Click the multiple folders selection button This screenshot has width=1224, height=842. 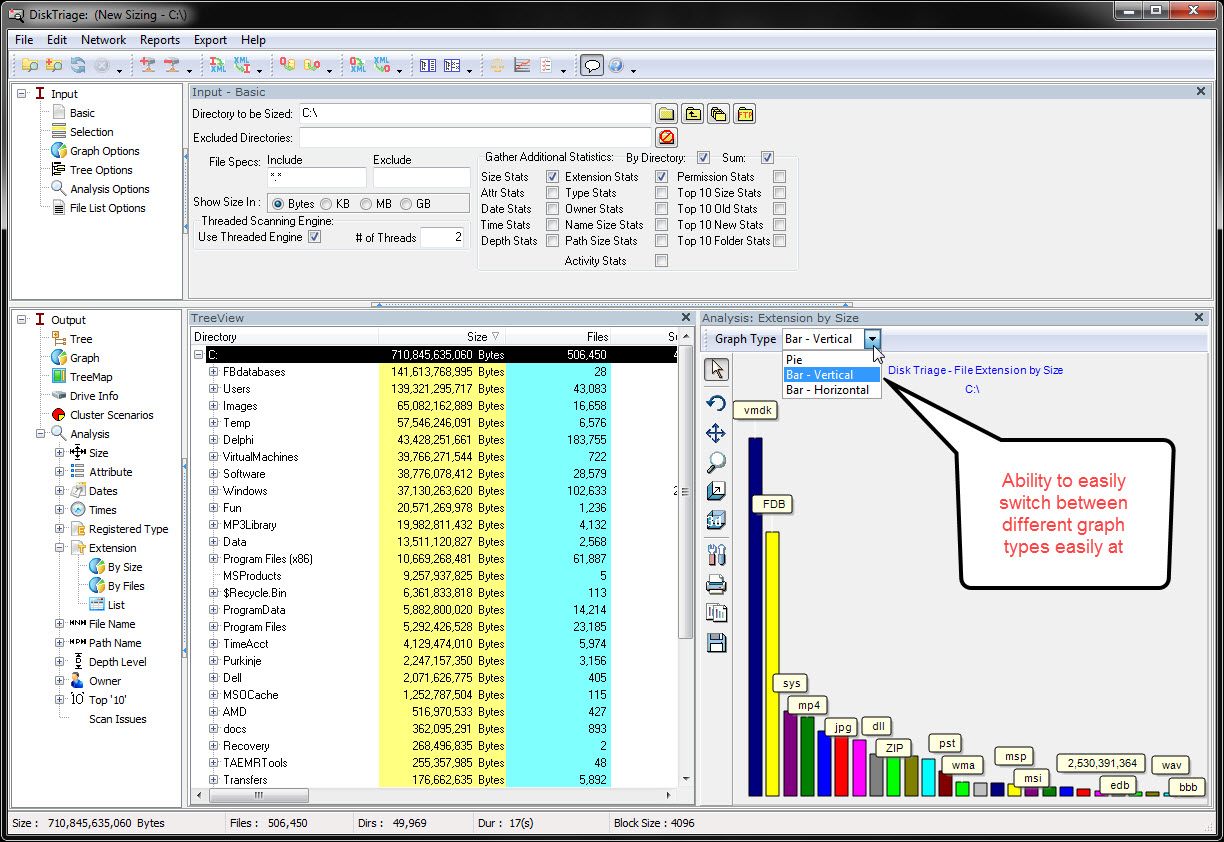(718, 113)
